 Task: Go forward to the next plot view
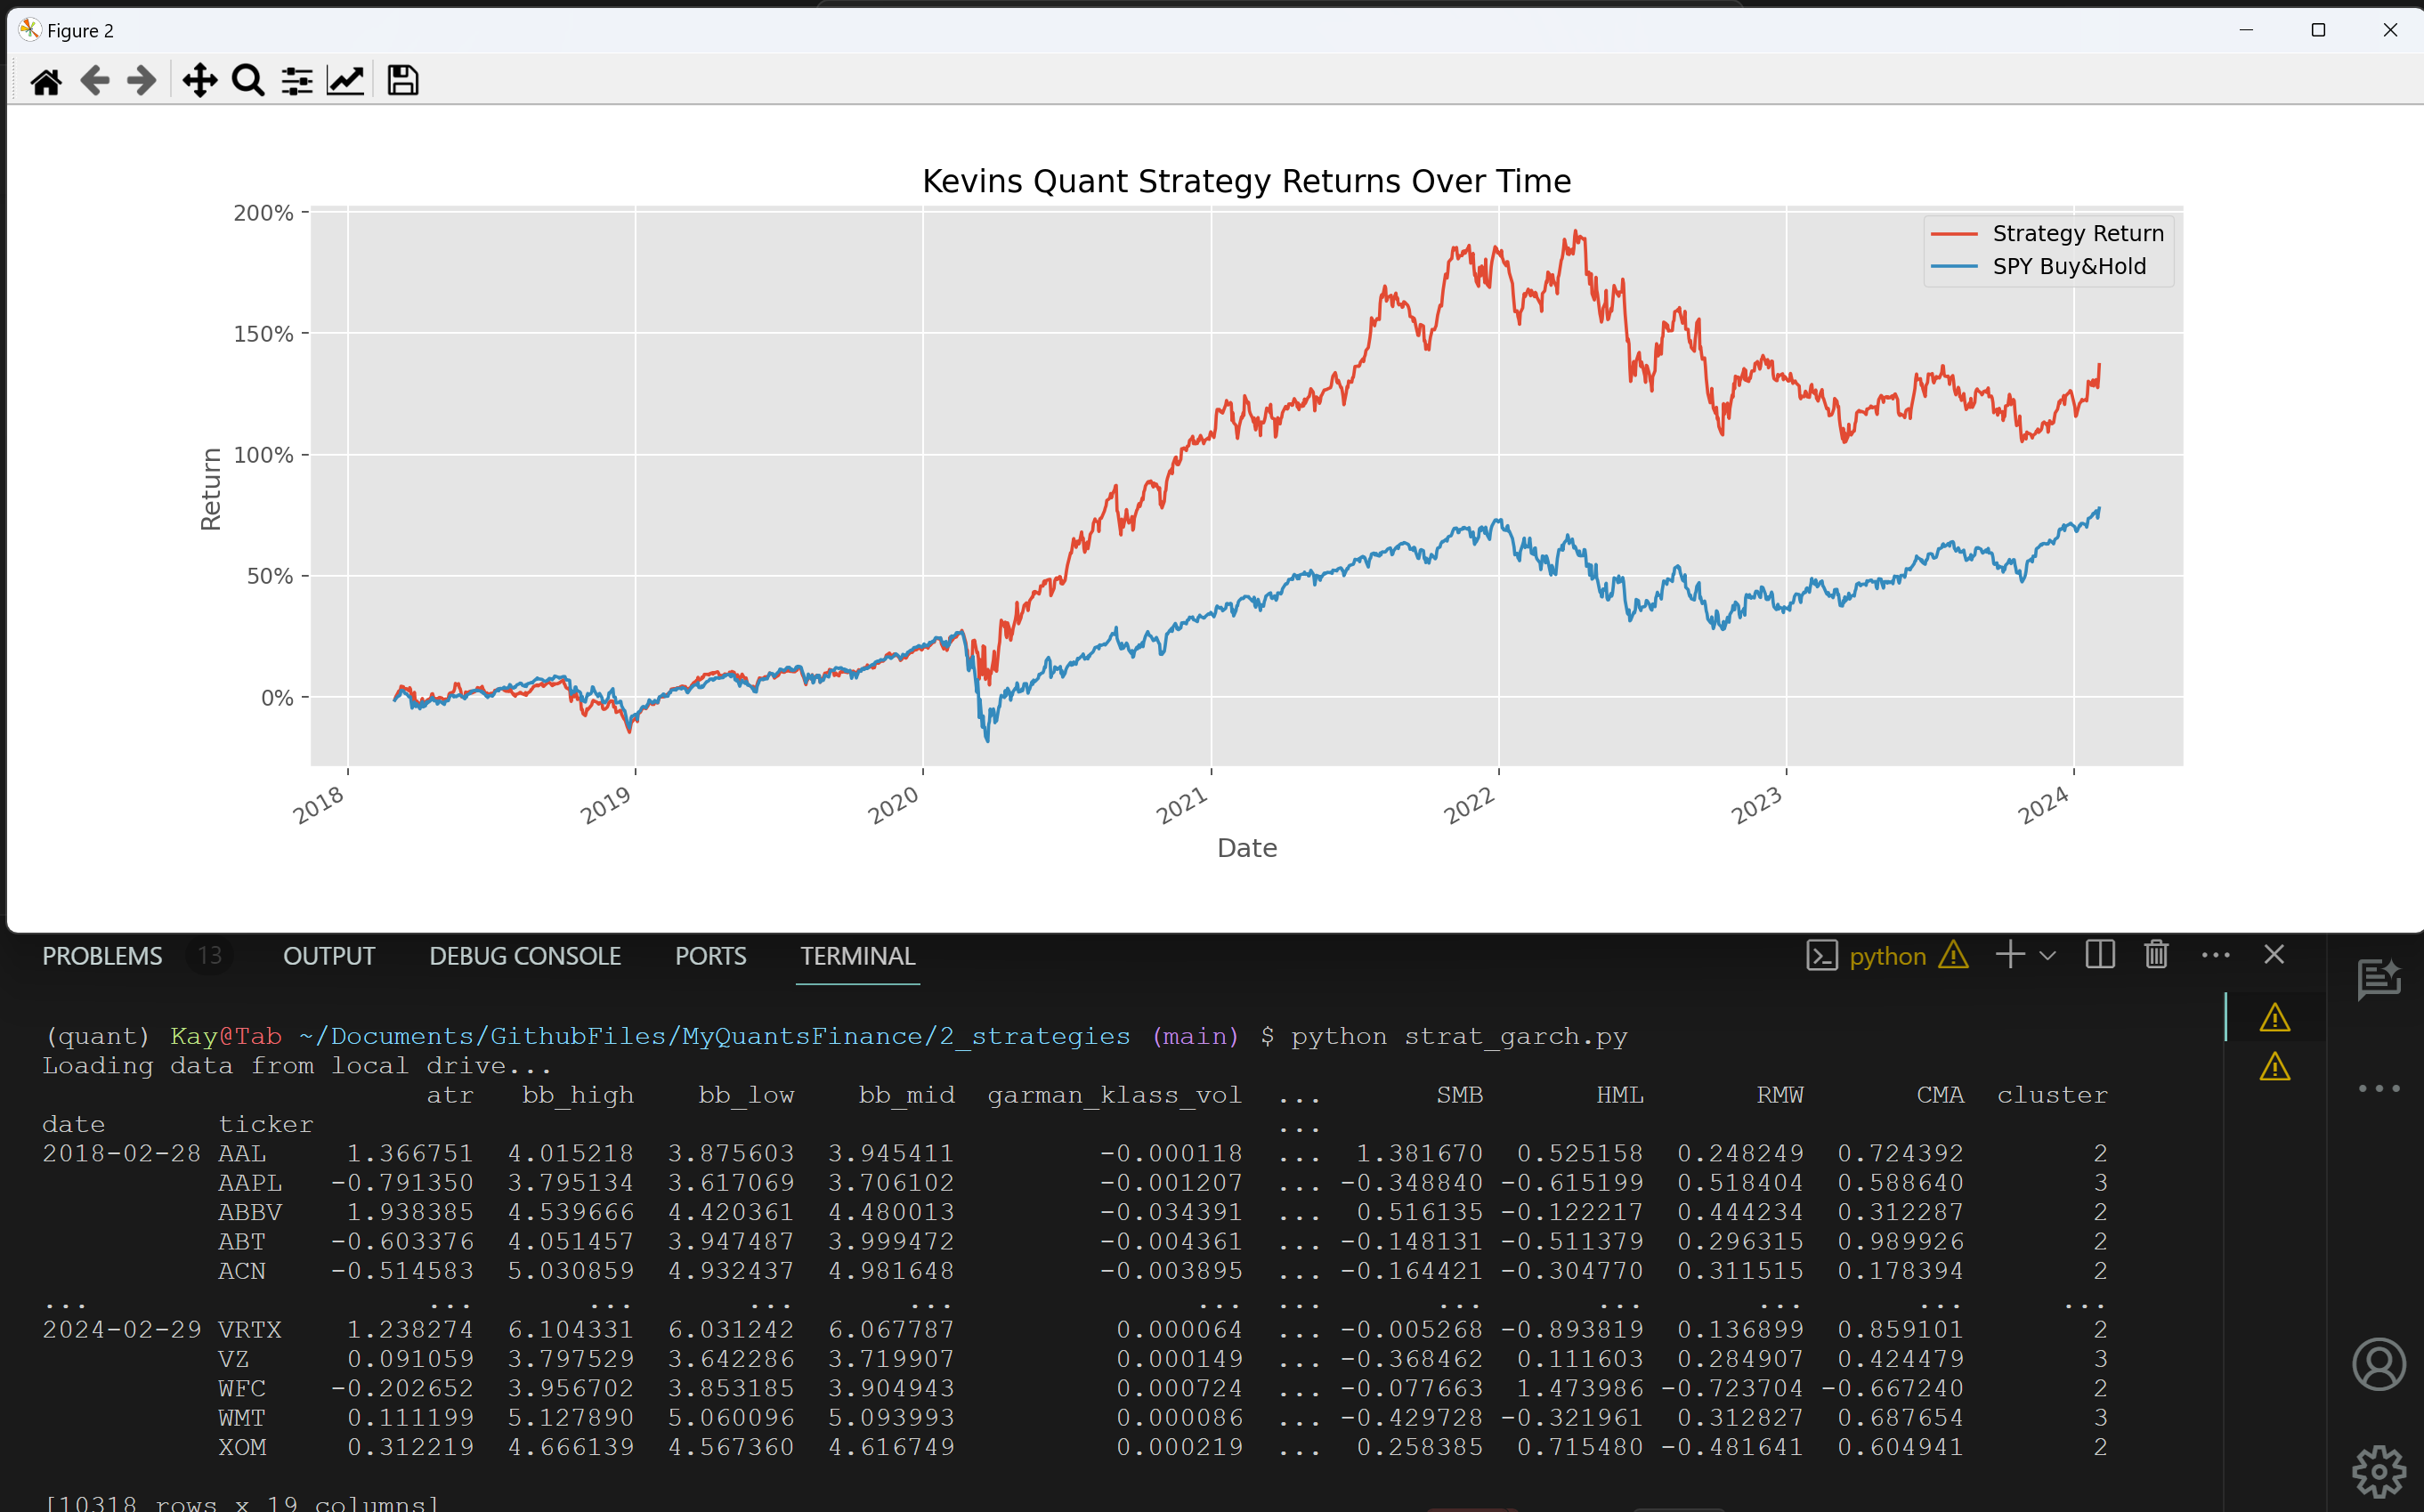[x=142, y=81]
